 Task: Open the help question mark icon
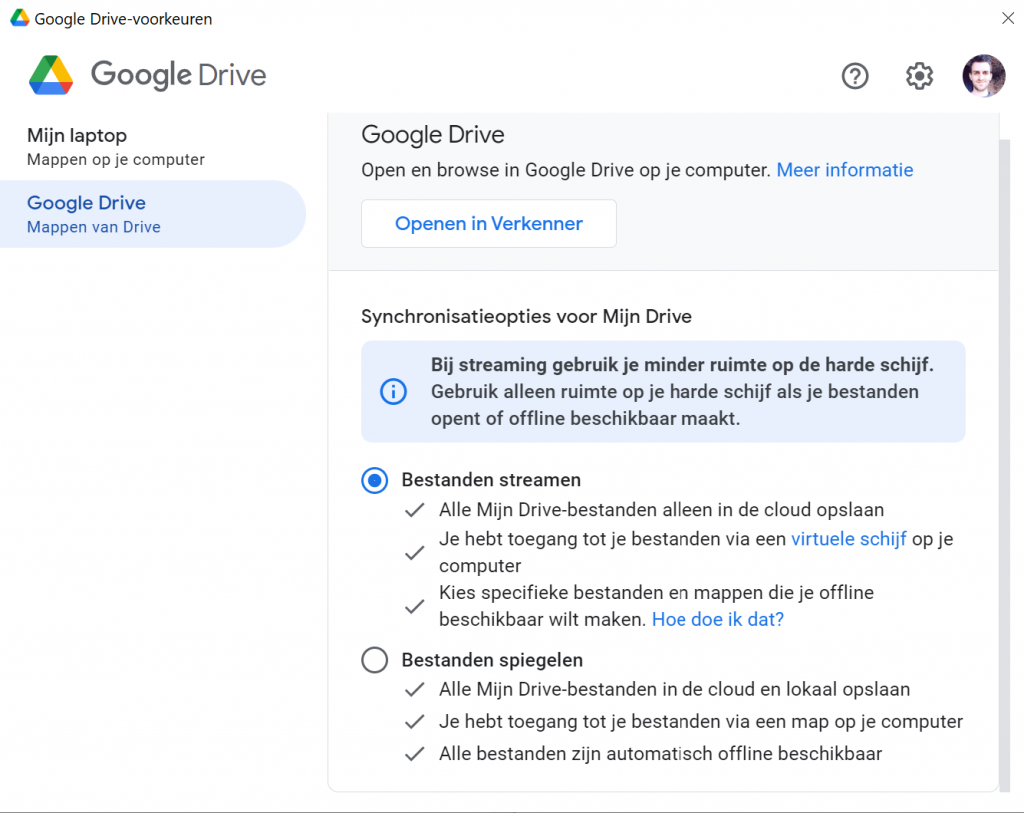(x=854, y=76)
